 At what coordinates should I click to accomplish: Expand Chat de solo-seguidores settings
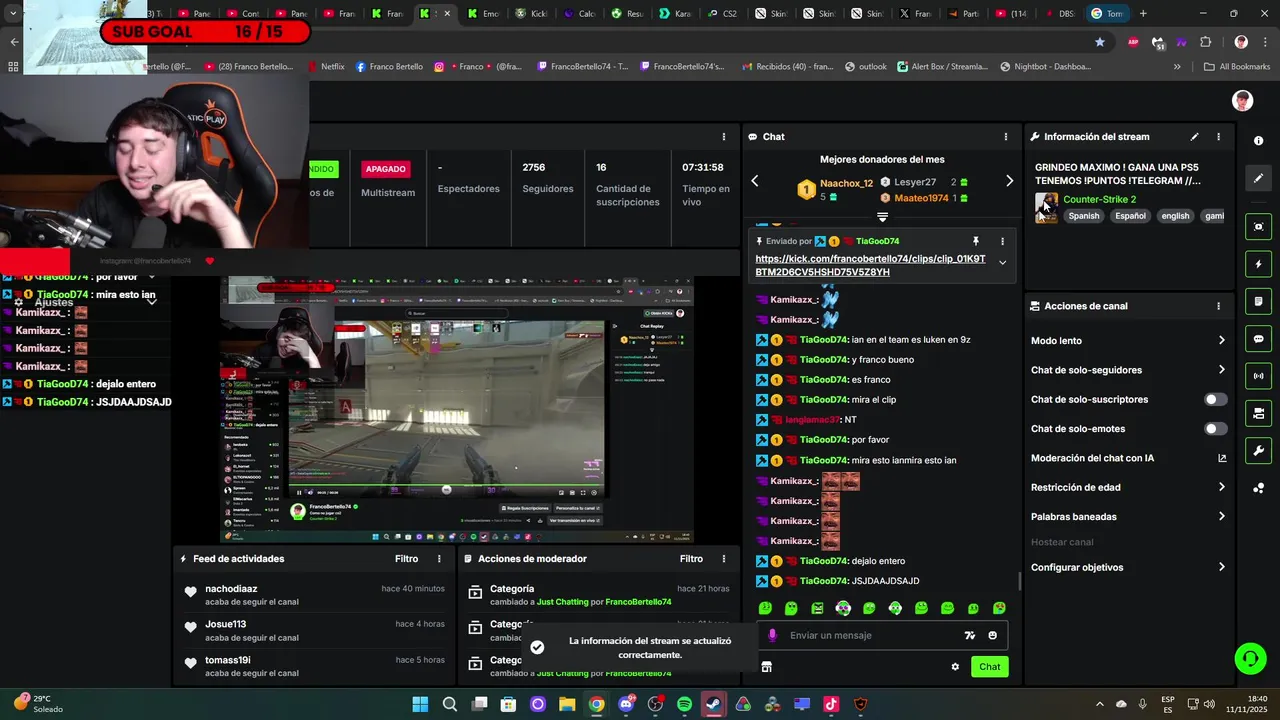[x=1128, y=370]
